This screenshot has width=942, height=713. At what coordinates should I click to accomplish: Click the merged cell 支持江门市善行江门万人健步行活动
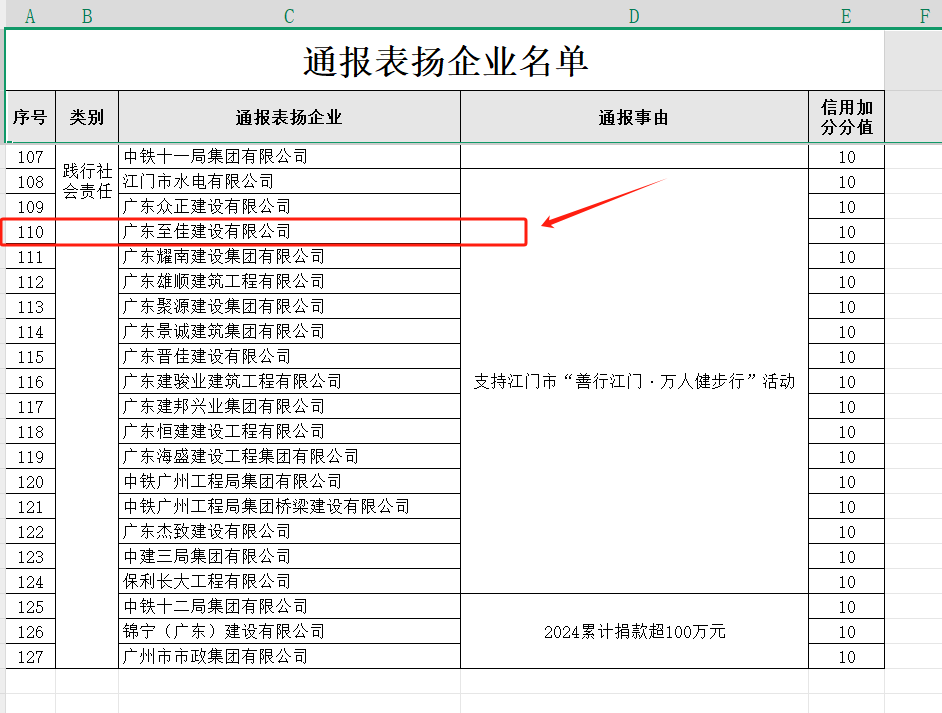[634, 381]
